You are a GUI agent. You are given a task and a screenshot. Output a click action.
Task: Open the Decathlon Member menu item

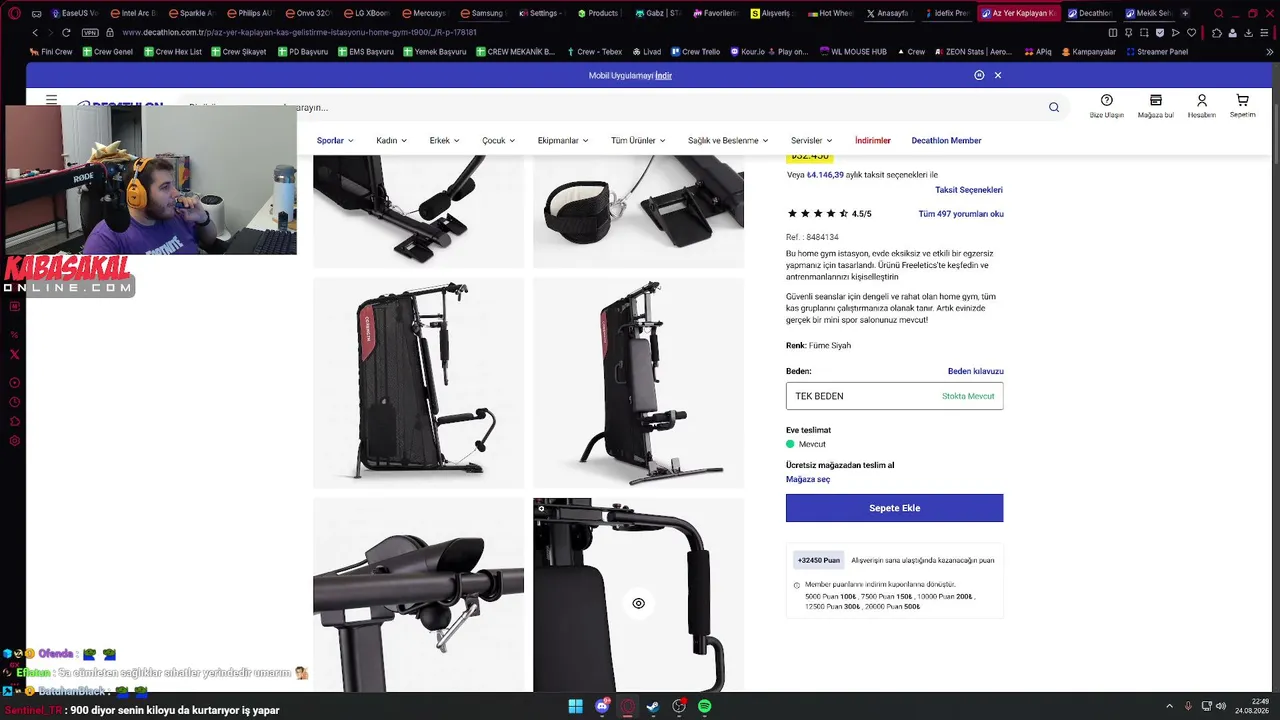coord(946,141)
